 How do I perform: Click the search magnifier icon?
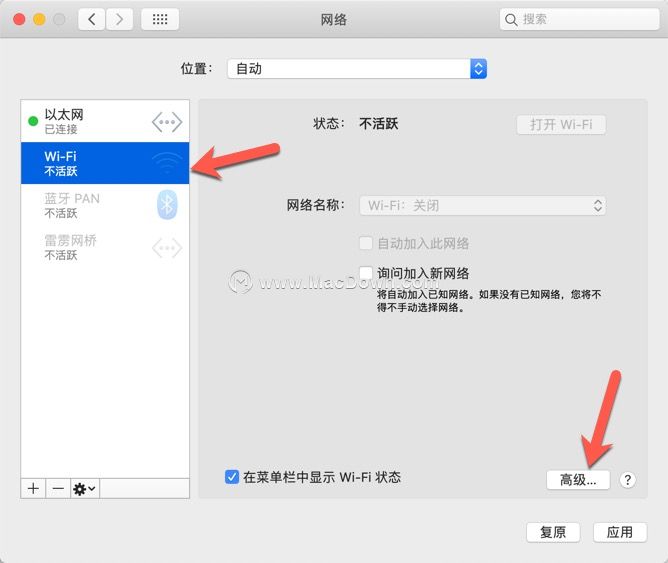(x=510, y=20)
